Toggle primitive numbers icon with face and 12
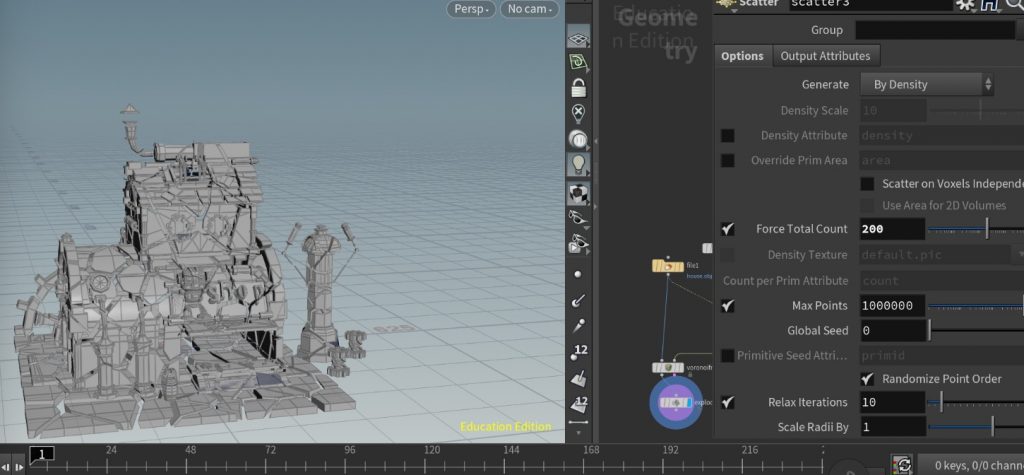Image resolution: width=1024 pixels, height=475 pixels. (x=578, y=404)
